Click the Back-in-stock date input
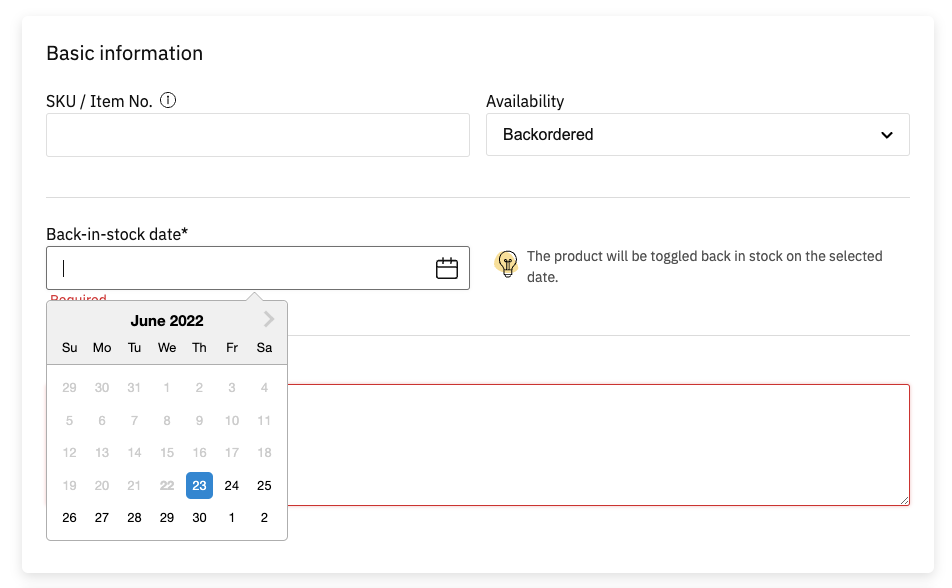Viewport: 952px width, 588px height. click(x=258, y=268)
